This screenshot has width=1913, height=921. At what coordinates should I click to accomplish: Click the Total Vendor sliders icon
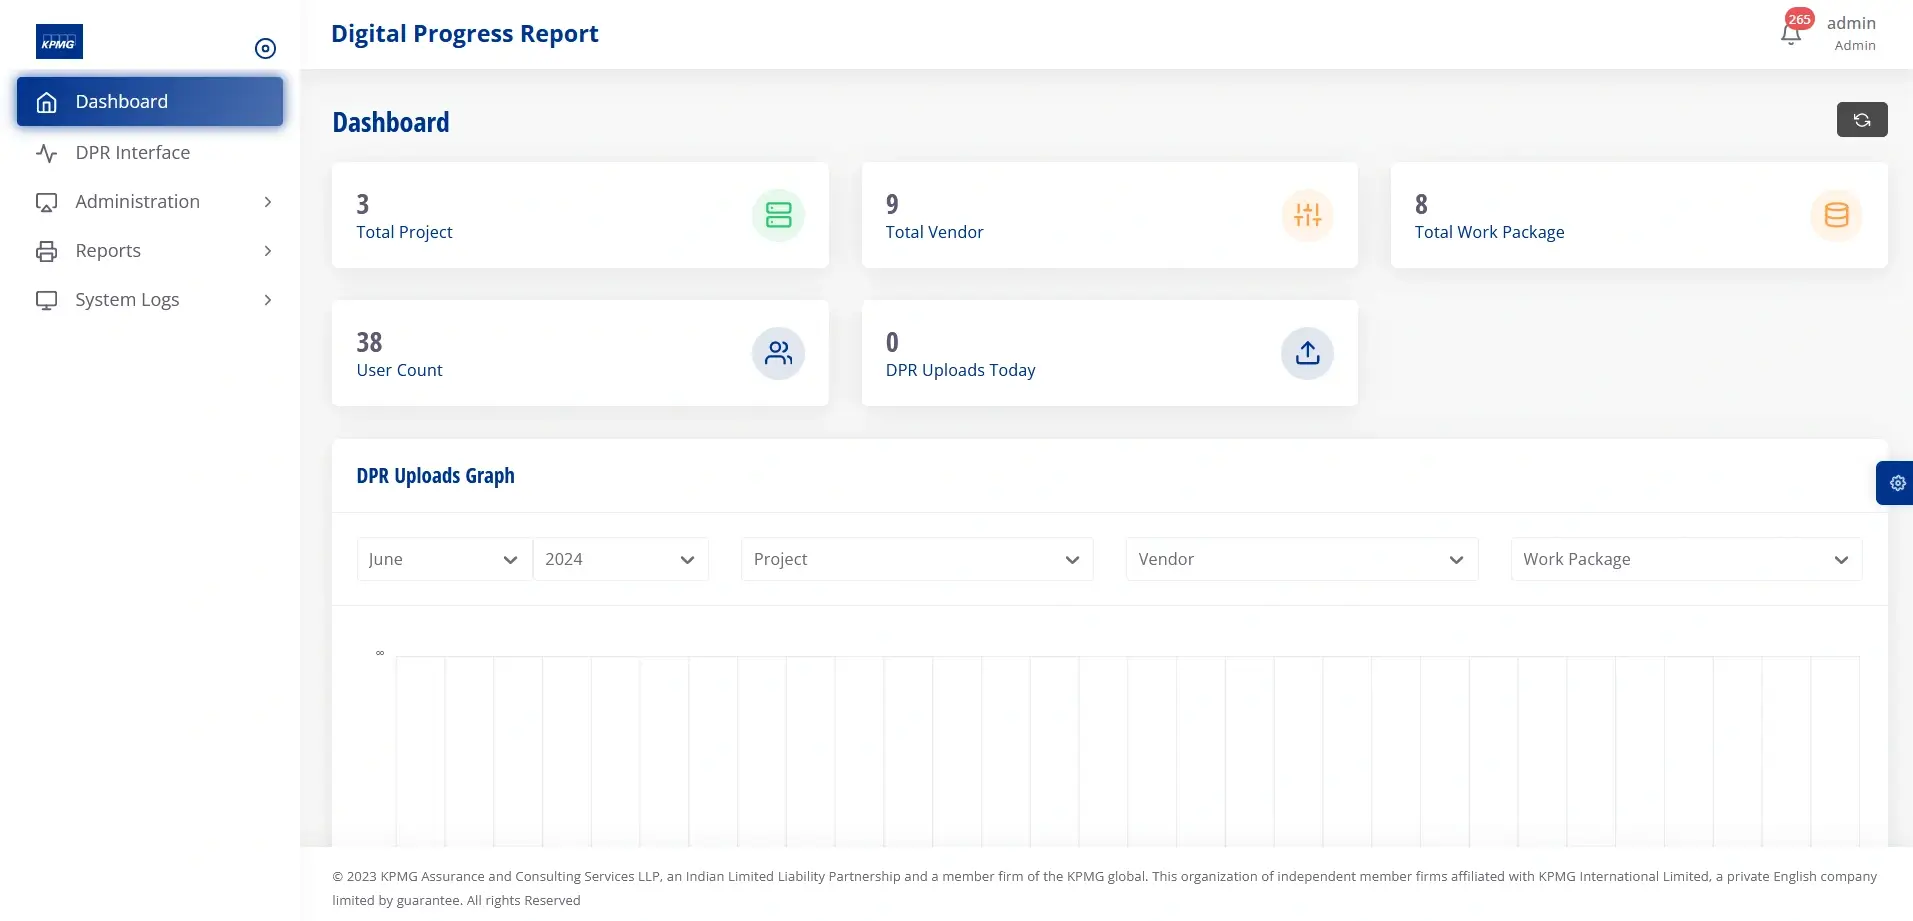(x=1307, y=215)
